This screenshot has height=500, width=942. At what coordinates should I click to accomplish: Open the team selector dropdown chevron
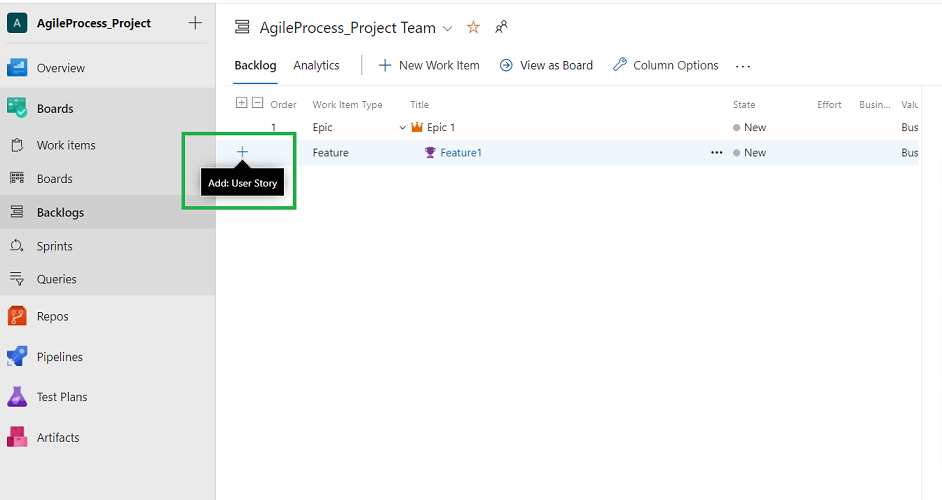(x=447, y=29)
